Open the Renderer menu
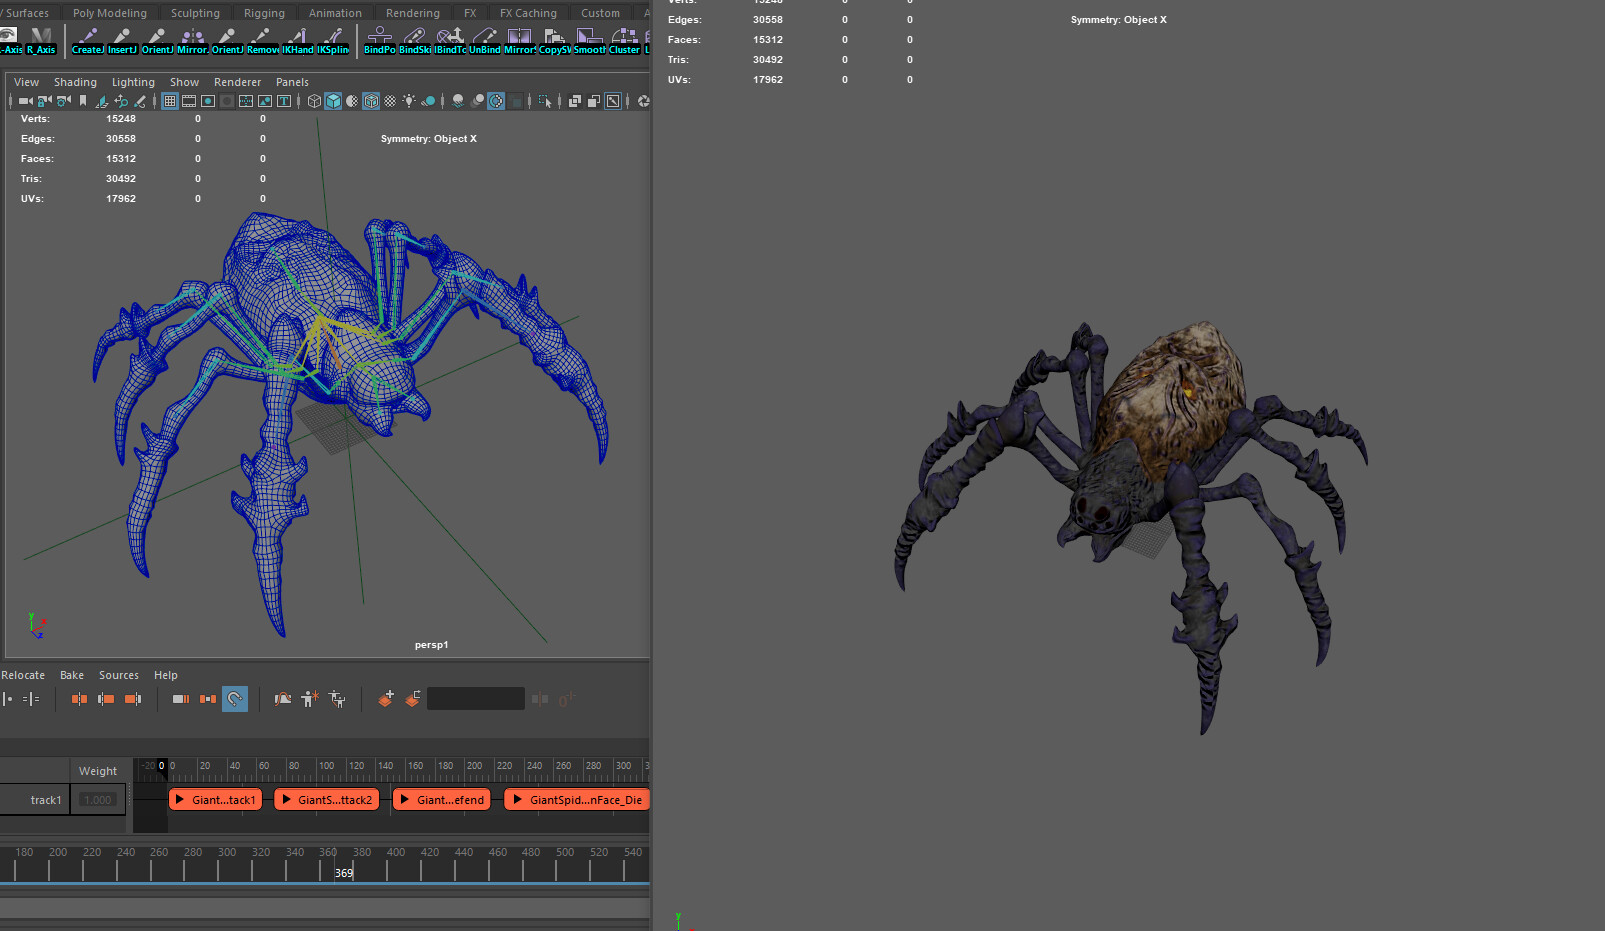Viewport: 1605px width, 931px height. click(x=237, y=82)
